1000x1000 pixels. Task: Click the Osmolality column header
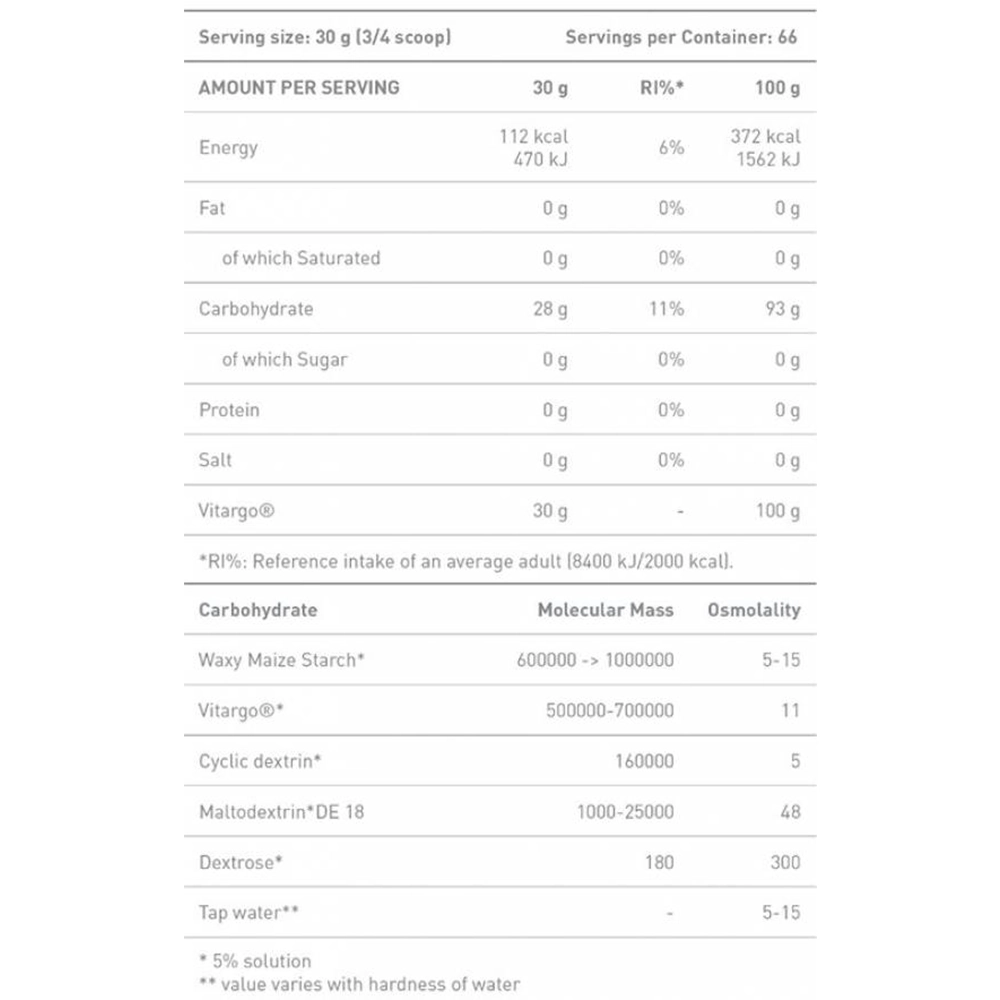coord(754,610)
